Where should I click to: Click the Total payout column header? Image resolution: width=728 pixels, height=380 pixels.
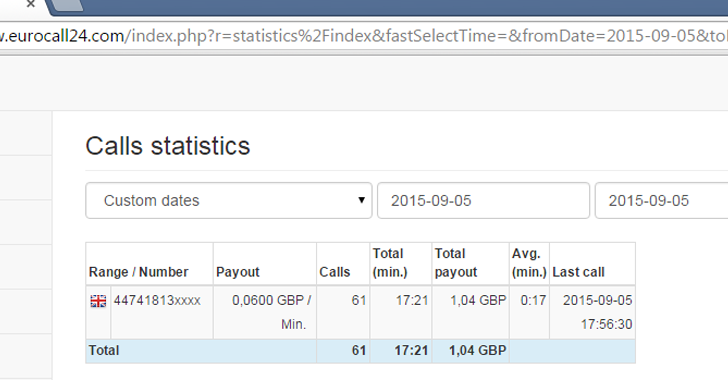[455, 263]
